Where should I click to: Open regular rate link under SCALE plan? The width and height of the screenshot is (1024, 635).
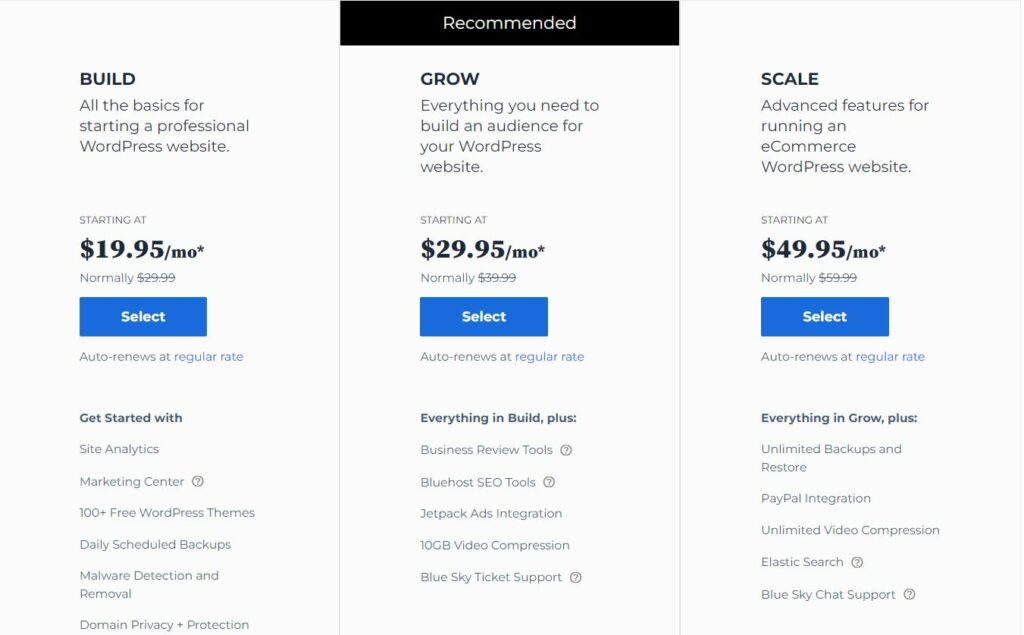tap(890, 357)
